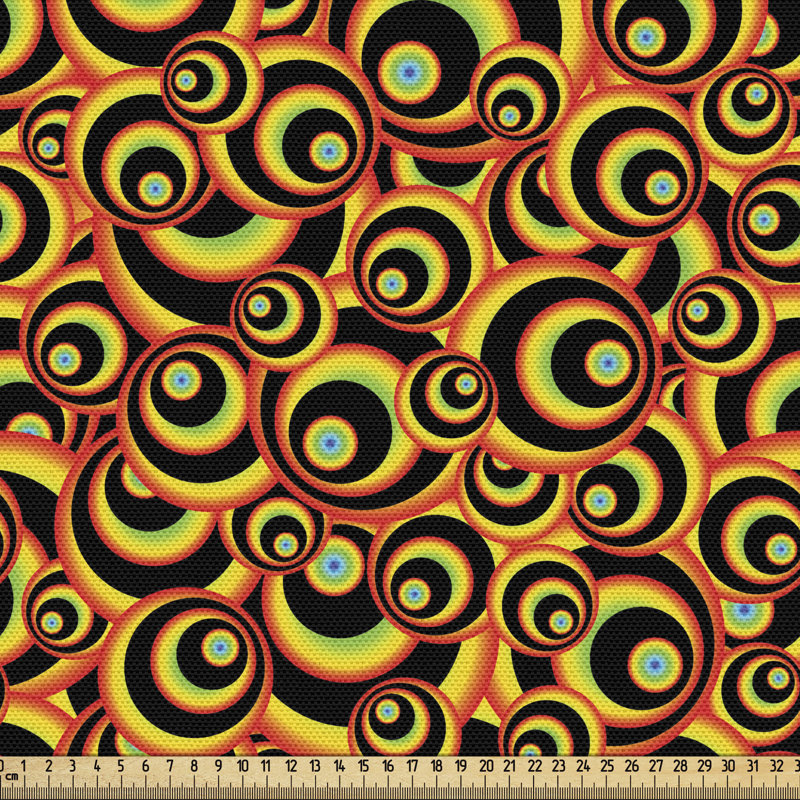Click the ruler number 28
800x800 pixels.
click(x=680, y=766)
